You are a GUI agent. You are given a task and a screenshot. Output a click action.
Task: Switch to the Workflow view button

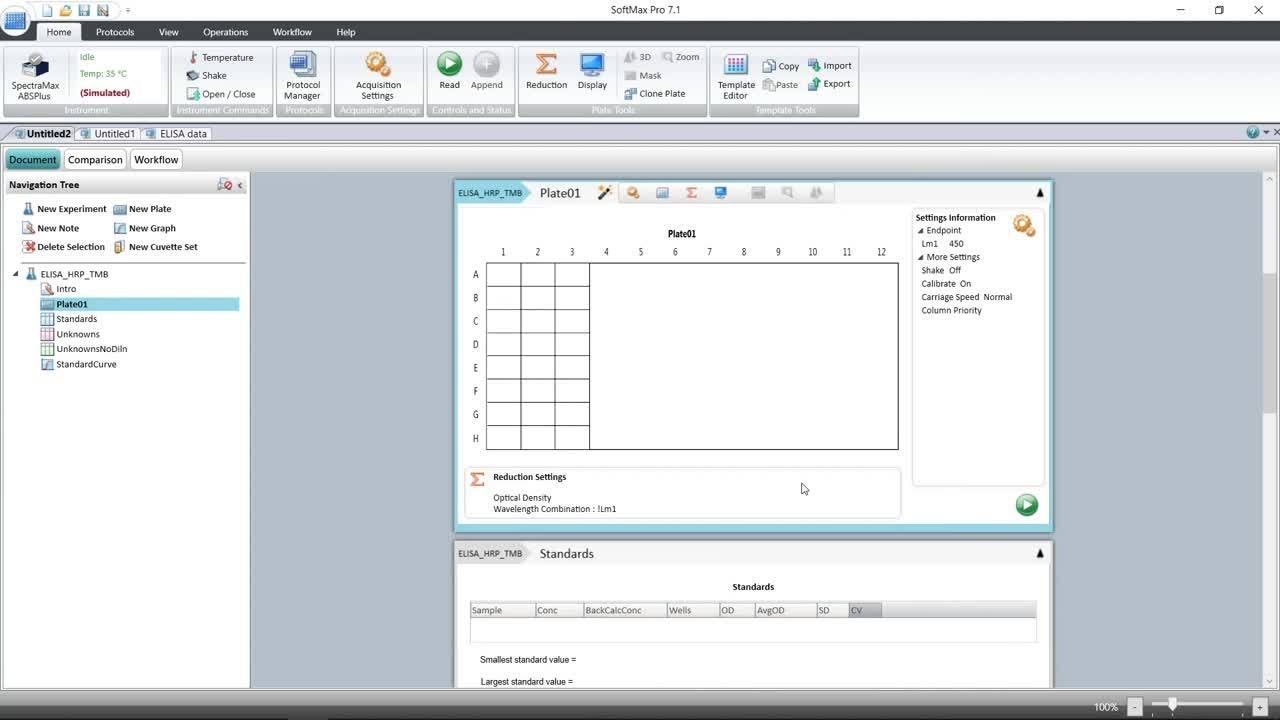(156, 160)
